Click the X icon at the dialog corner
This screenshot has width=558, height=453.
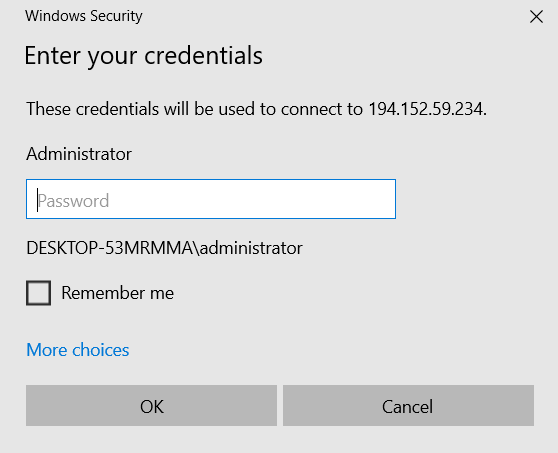[x=536, y=16]
